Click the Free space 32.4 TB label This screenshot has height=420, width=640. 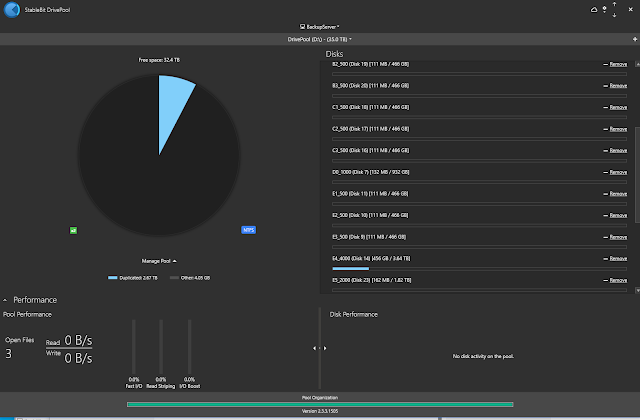pyautogui.click(x=159, y=60)
